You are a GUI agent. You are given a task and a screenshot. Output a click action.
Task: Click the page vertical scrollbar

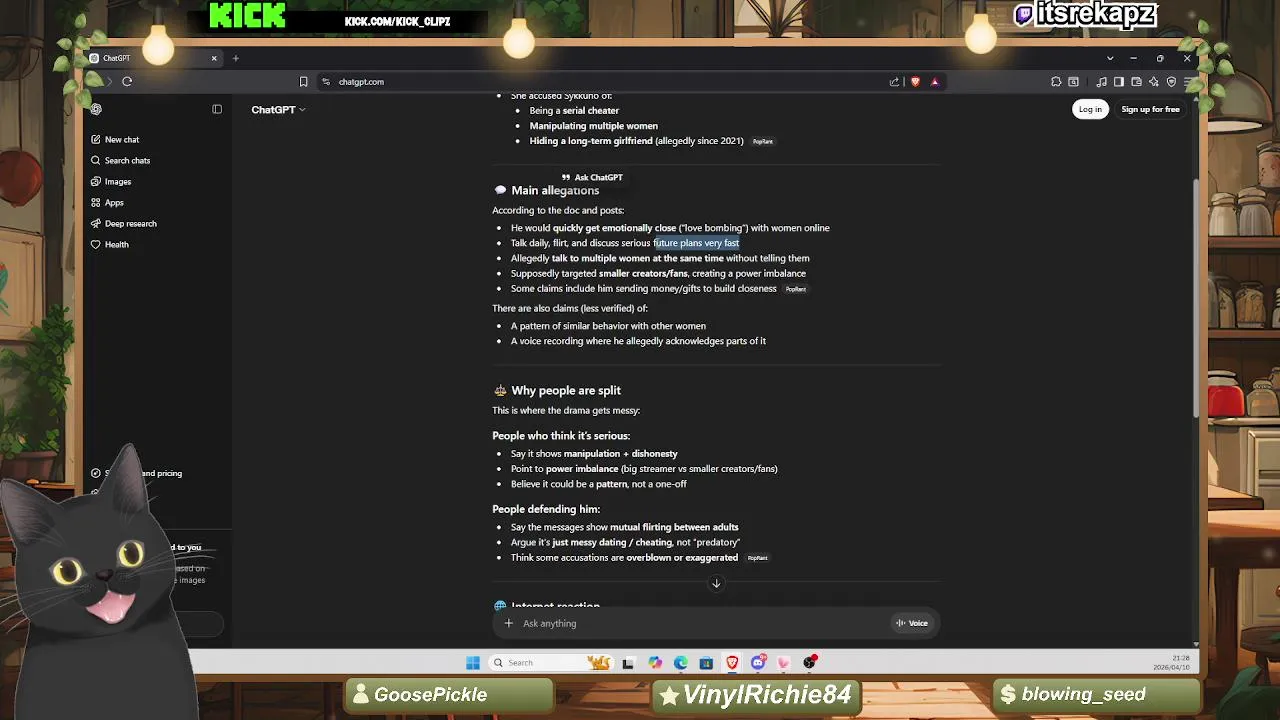click(x=1196, y=300)
